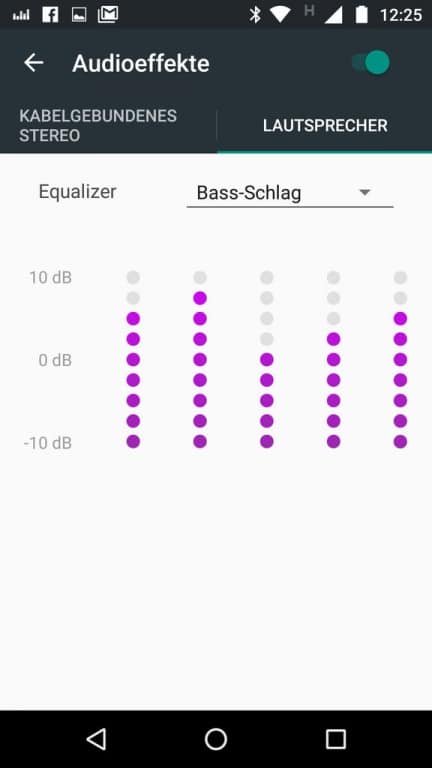Image resolution: width=432 pixels, height=768 pixels.
Task: Set fourth band to the top gray dot
Action: click(x=334, y=278)
